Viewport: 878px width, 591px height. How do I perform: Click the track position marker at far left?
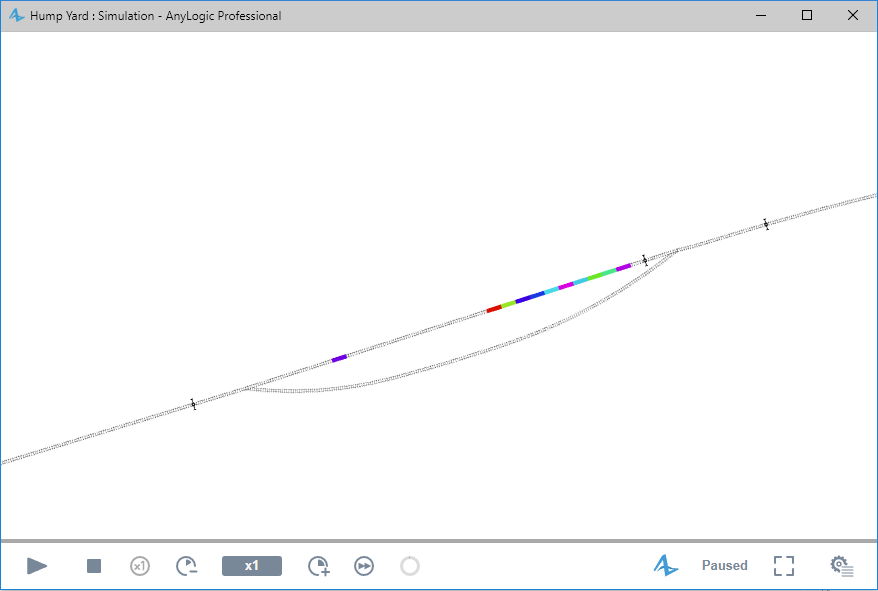(x=193, y=404)
